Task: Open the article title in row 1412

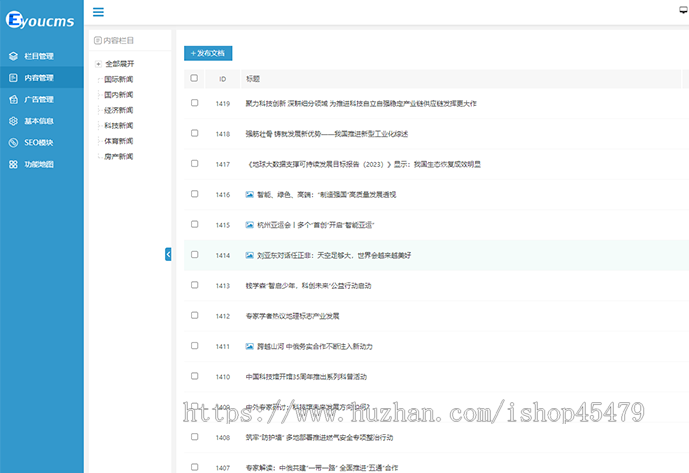Action: pos(292,316)
